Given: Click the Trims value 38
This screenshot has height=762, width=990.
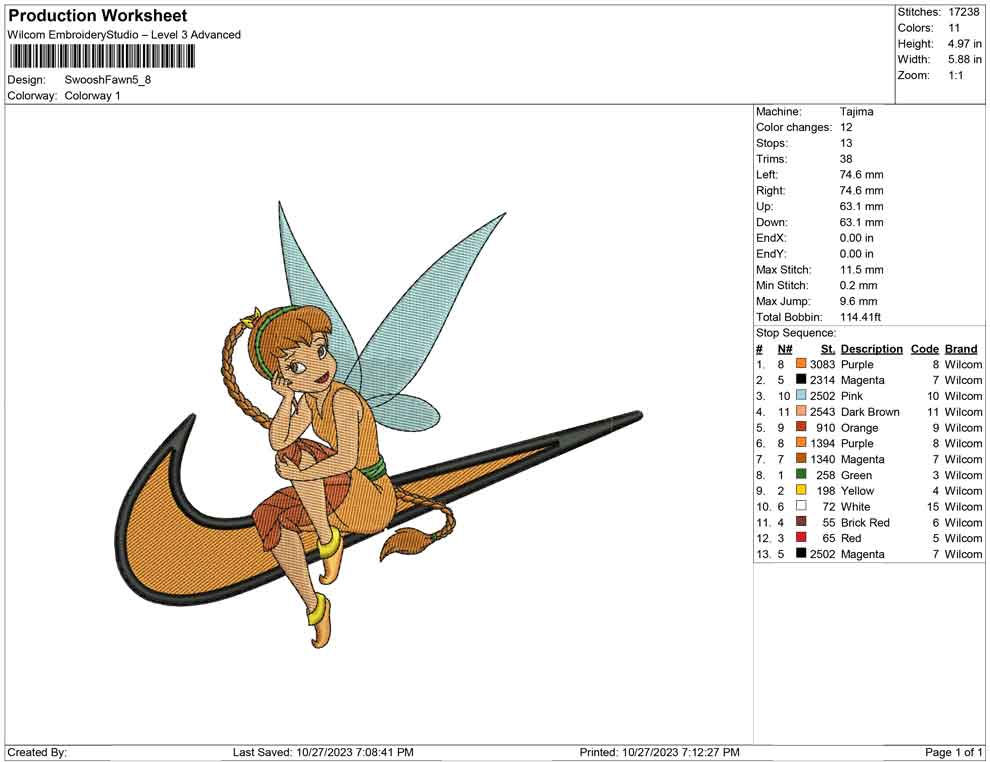Looking at the screenshot, I should (x=846, y=159).
